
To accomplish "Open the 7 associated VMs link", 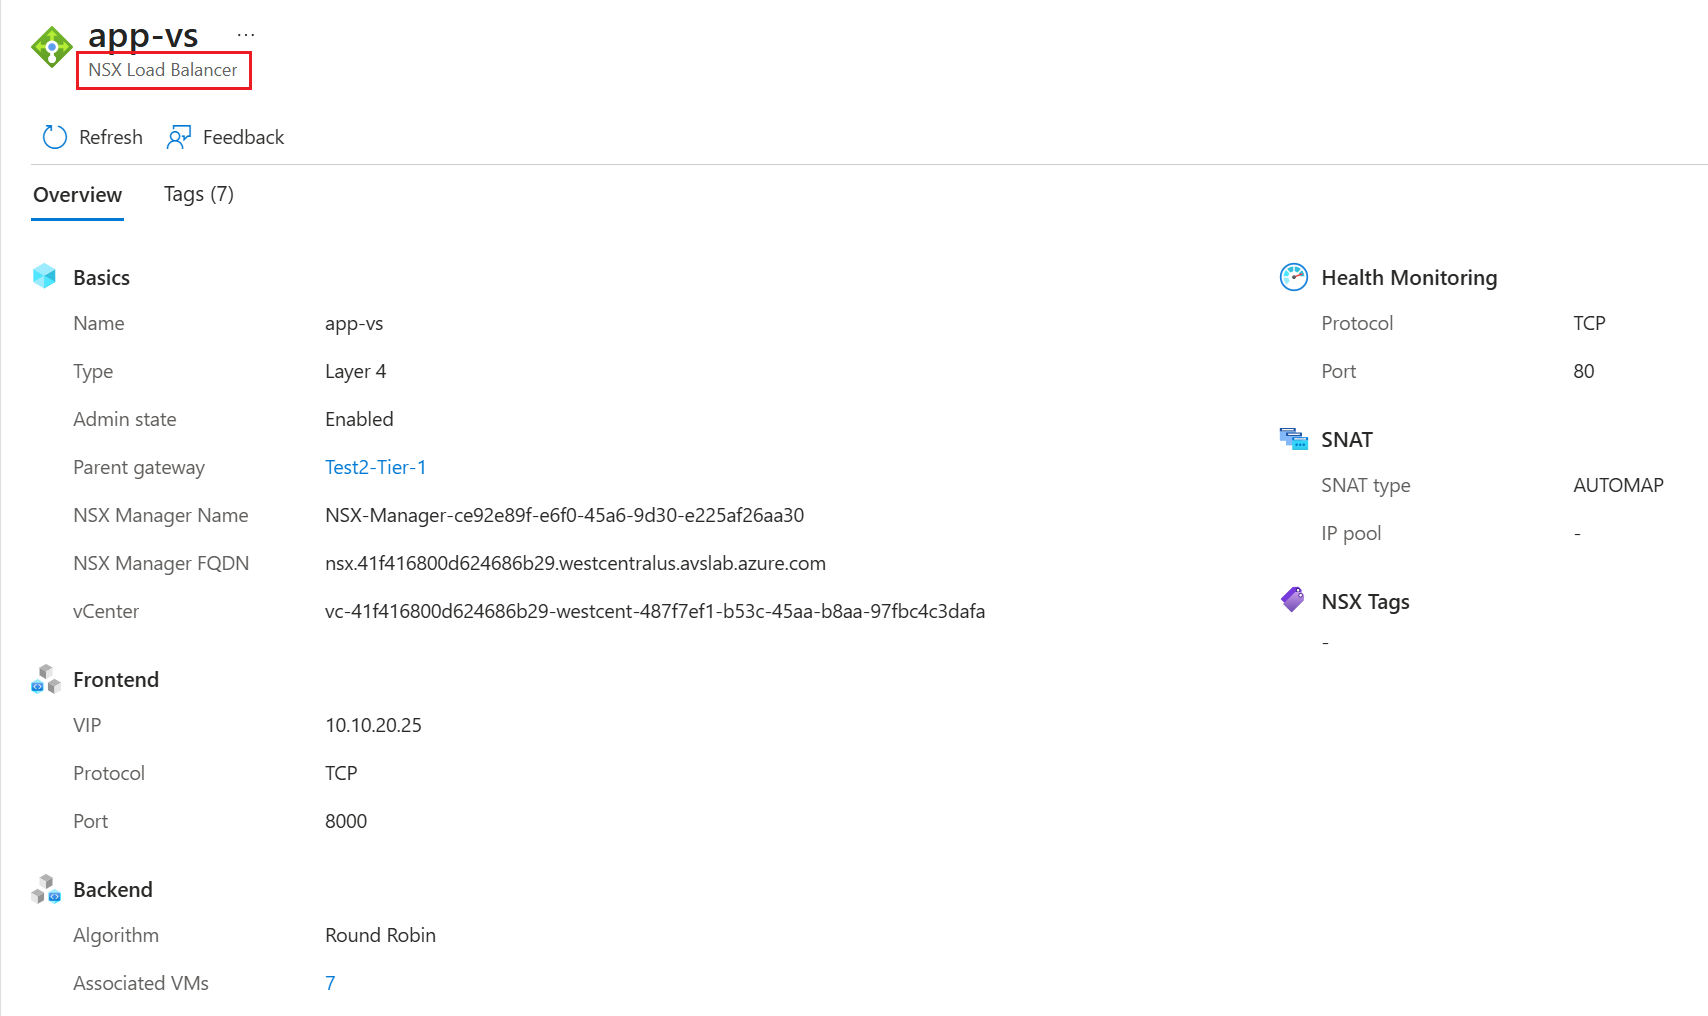I will (330, 983).
